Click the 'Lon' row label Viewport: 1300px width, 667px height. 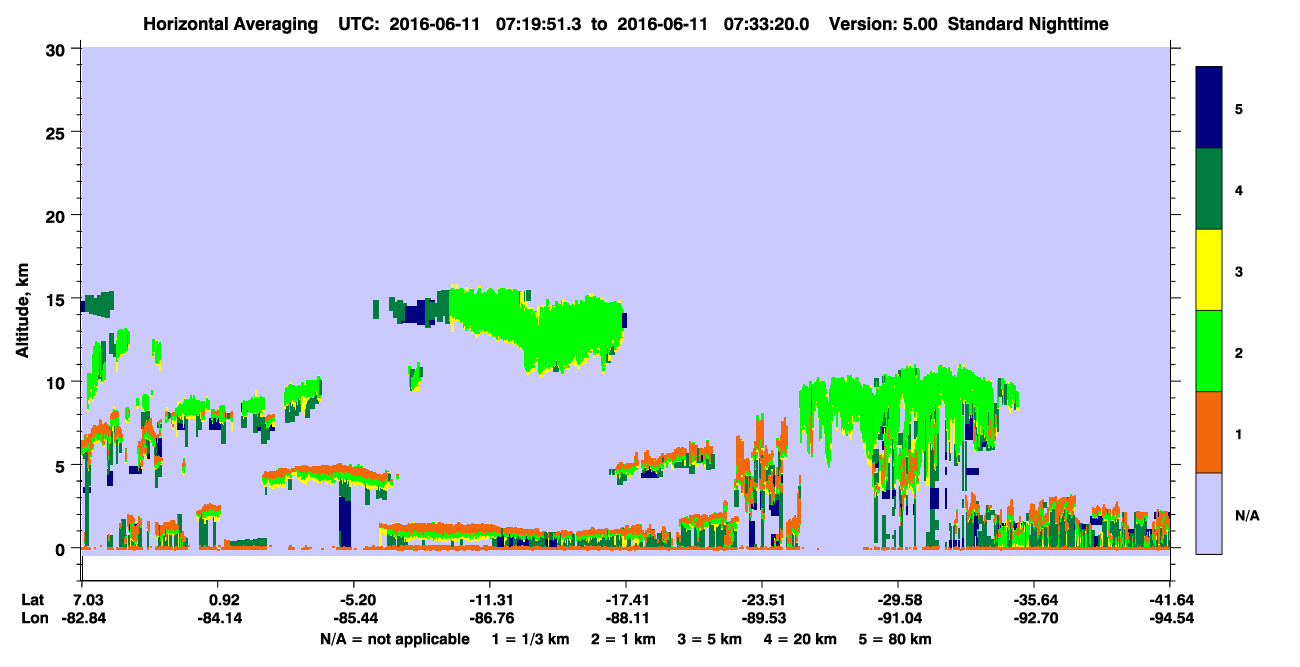point(33,618)
